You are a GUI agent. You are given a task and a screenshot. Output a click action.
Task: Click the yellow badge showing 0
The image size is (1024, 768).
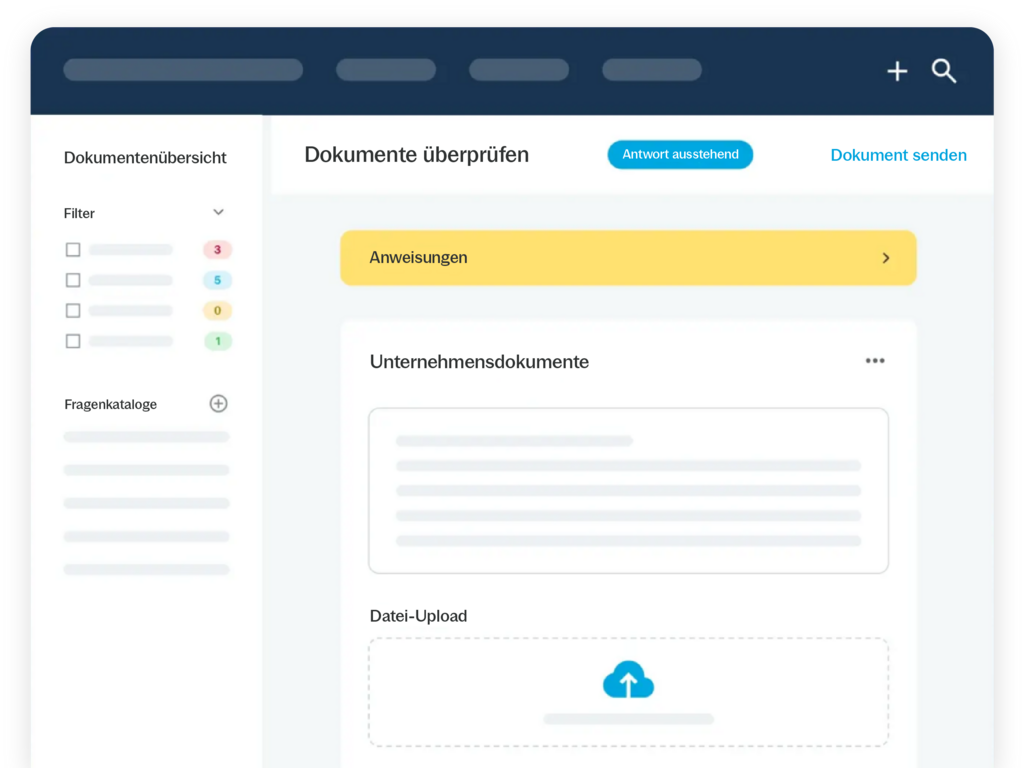pyautogui.click(x=217, y=311)
